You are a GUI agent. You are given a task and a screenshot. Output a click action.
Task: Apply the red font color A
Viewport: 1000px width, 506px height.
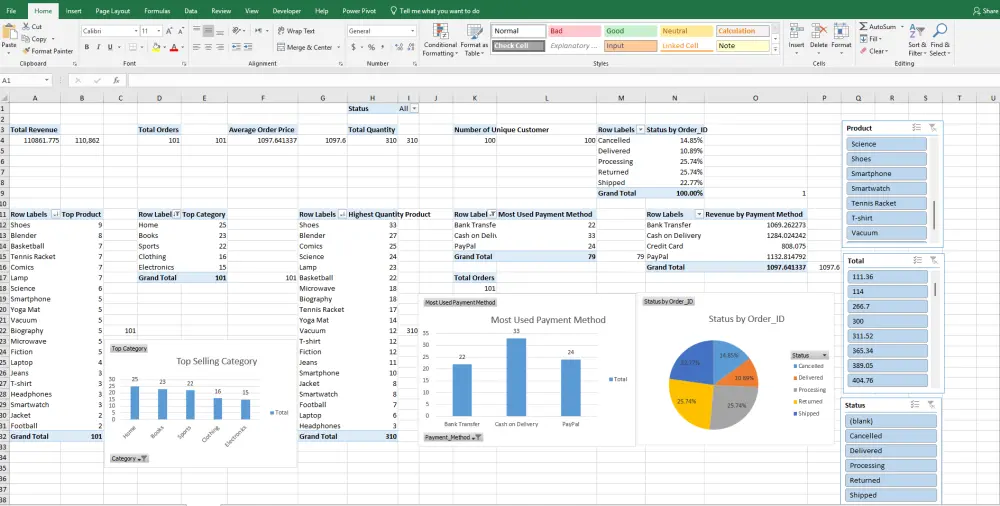pyautogui.click(x=173, y=47)
